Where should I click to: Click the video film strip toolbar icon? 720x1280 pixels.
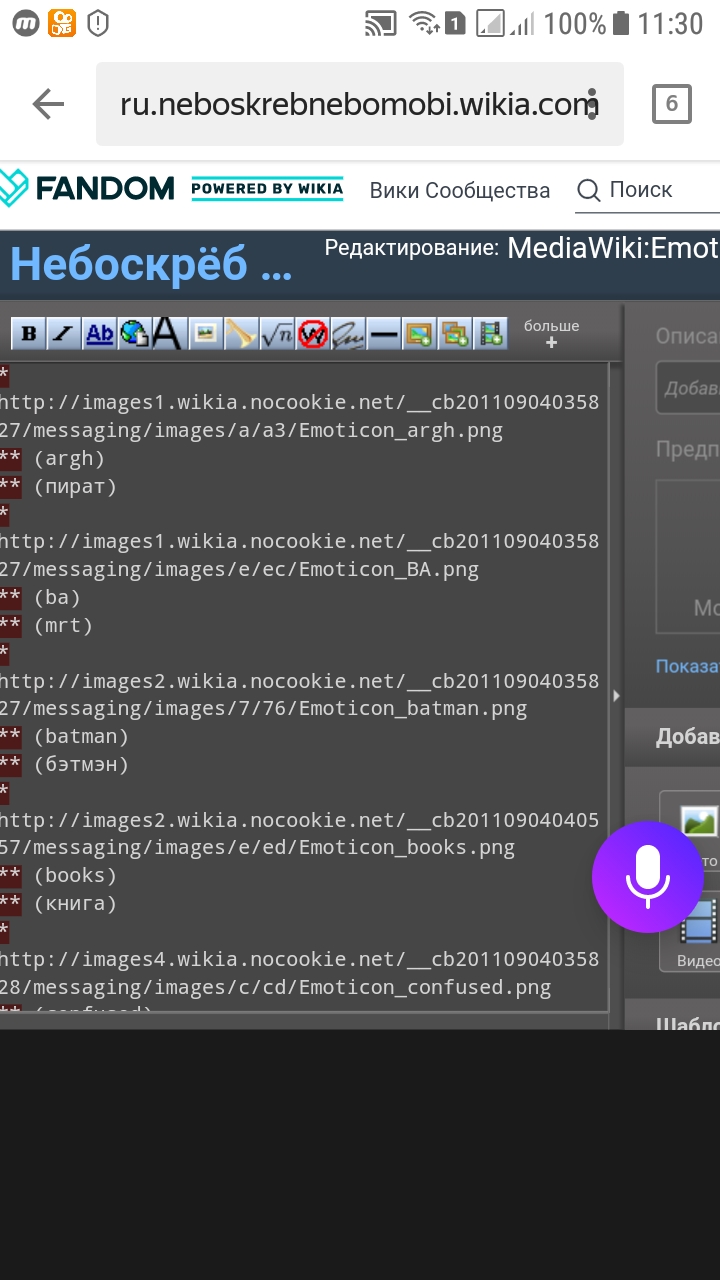(x=490, y=334)
